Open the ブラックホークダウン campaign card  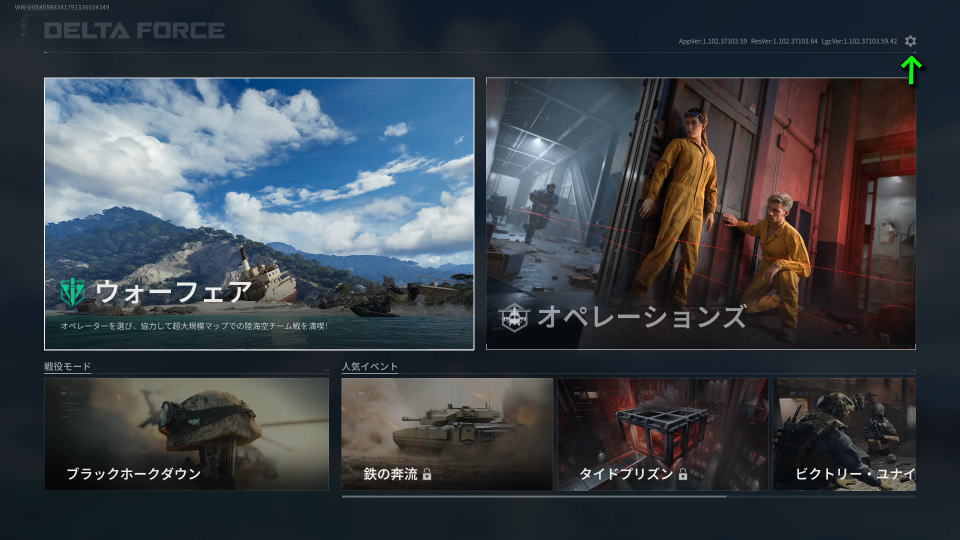[187, 434]
